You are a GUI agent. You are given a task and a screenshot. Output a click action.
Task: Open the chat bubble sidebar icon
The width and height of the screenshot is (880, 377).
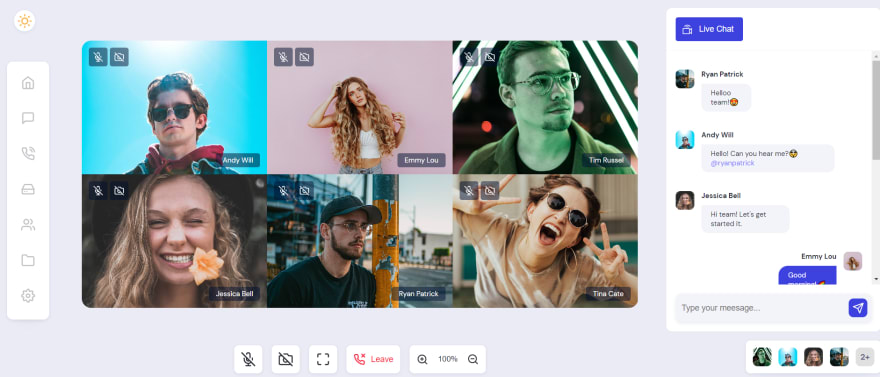tap(28, 118)
